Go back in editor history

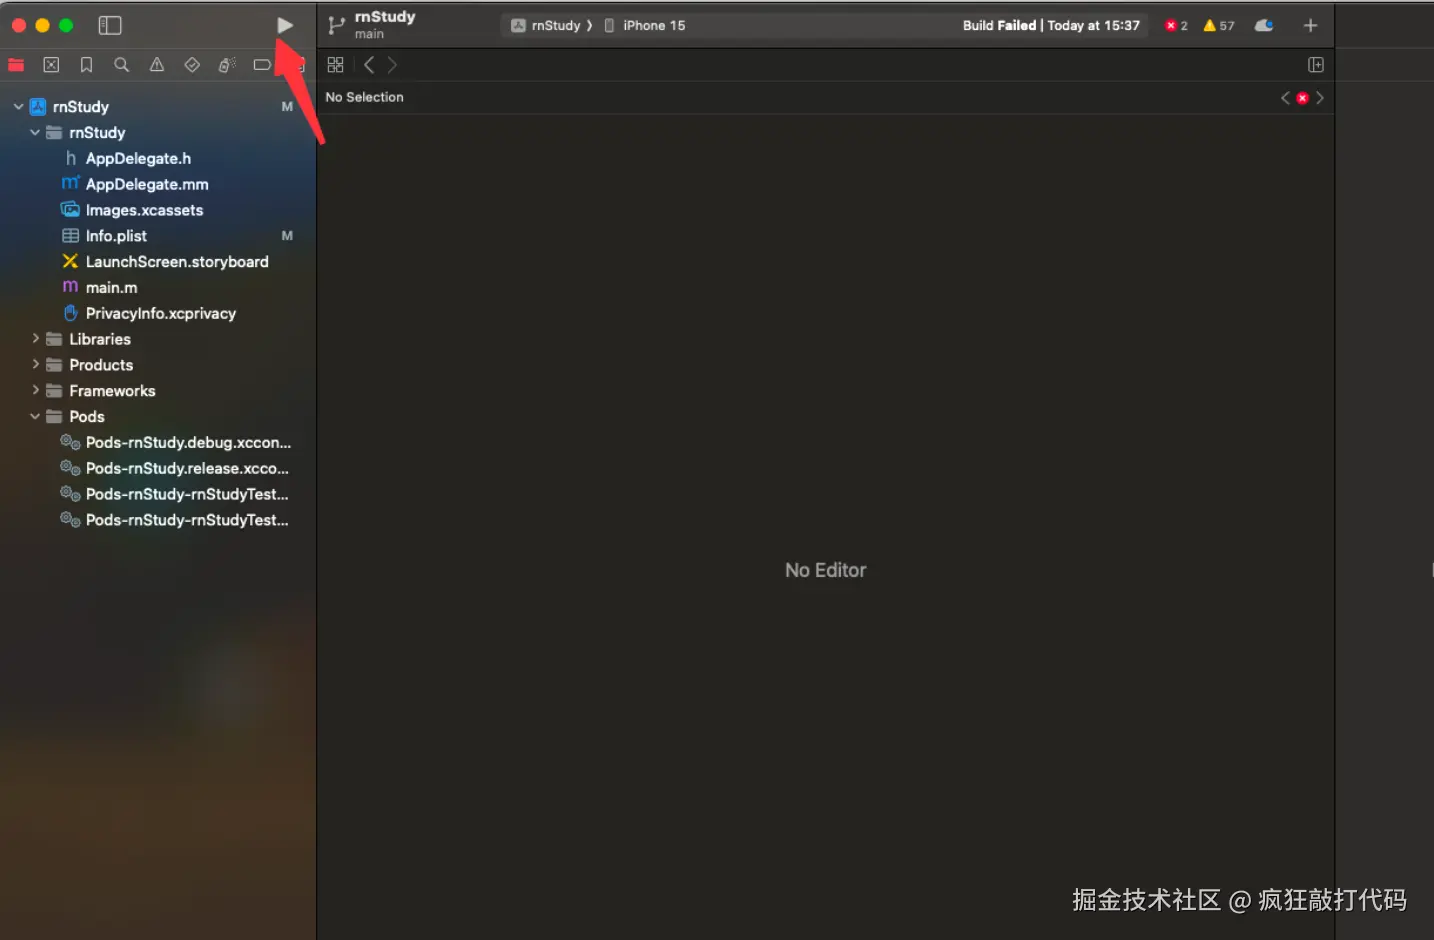click(369, 65)
